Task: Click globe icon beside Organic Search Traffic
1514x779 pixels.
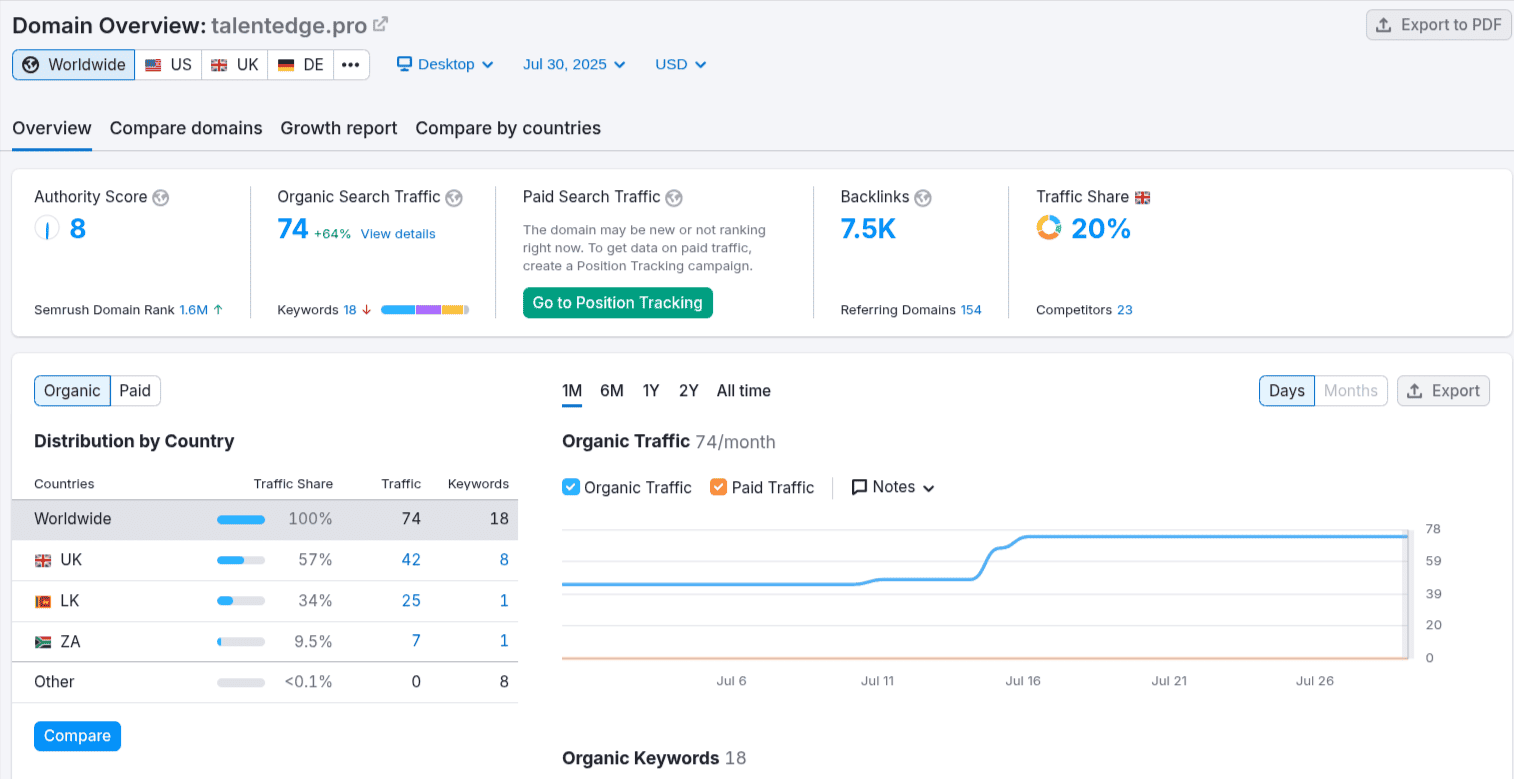Action: point(454,198)
